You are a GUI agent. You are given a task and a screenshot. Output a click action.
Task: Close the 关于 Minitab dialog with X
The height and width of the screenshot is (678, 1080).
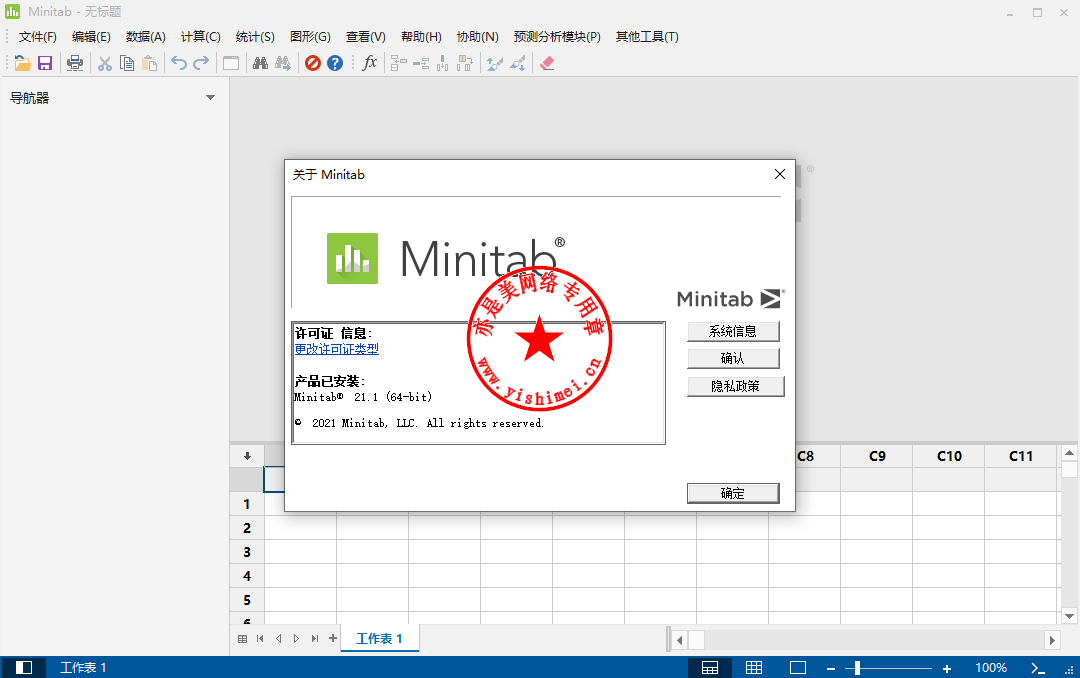point(780,174)
